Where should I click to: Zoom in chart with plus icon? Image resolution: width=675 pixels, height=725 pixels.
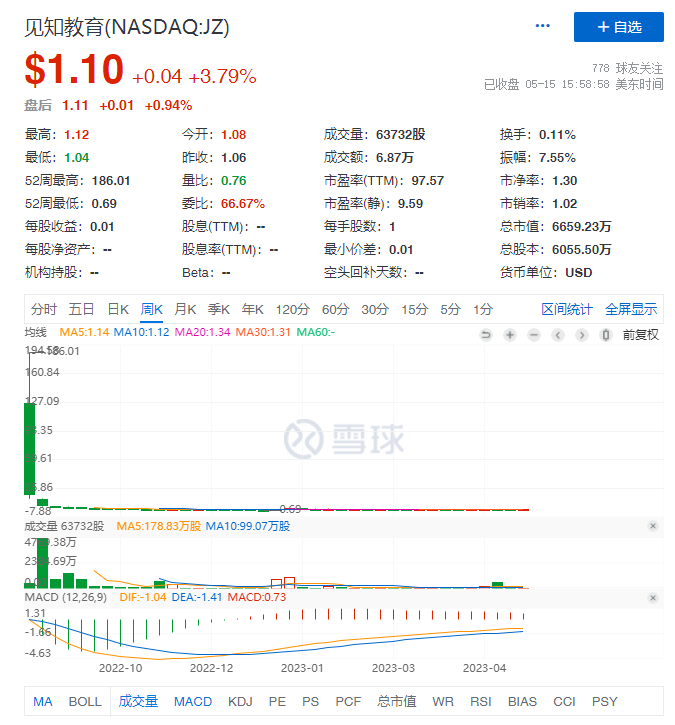click(509, 334)
